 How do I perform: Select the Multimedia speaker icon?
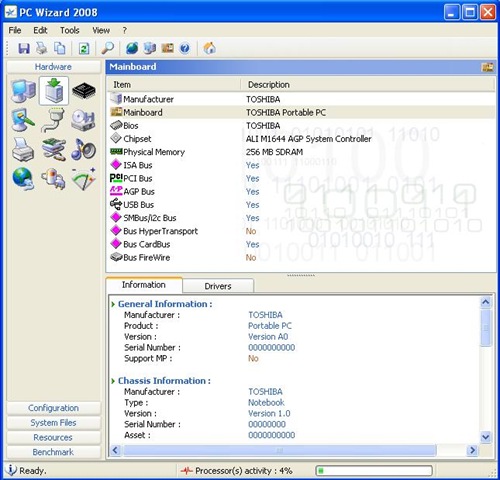[x=83, y=150]
